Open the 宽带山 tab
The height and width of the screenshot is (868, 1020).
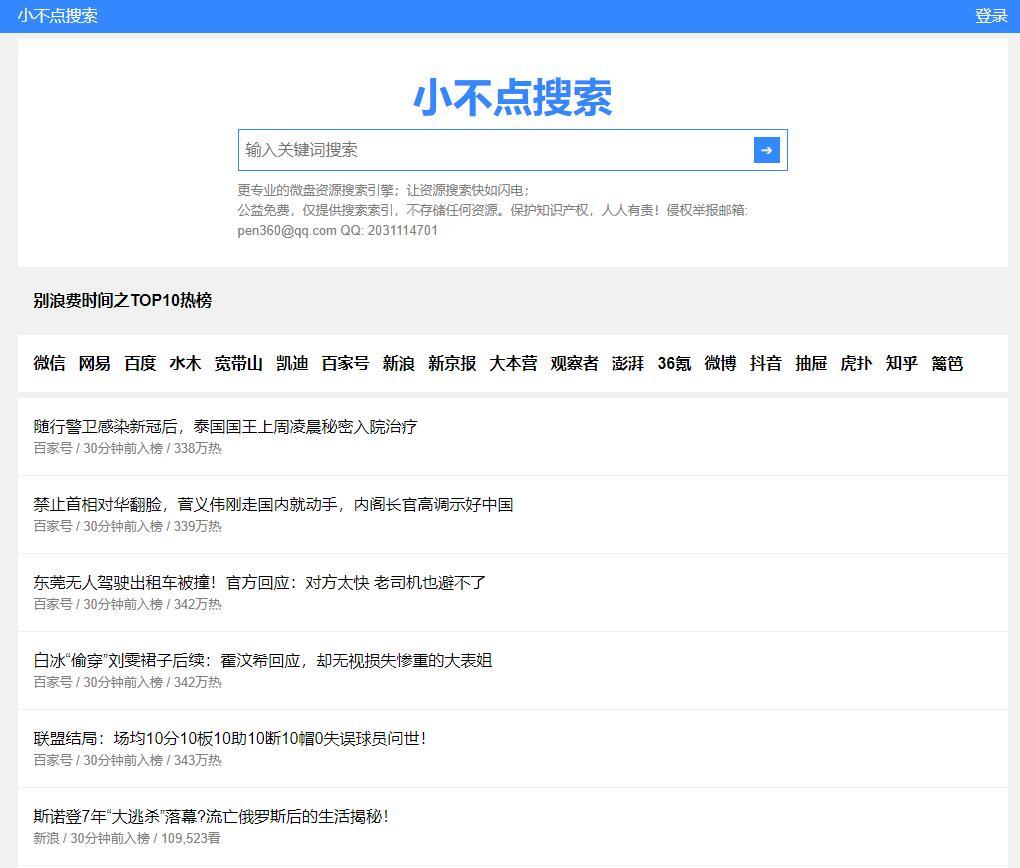[238, 363]
